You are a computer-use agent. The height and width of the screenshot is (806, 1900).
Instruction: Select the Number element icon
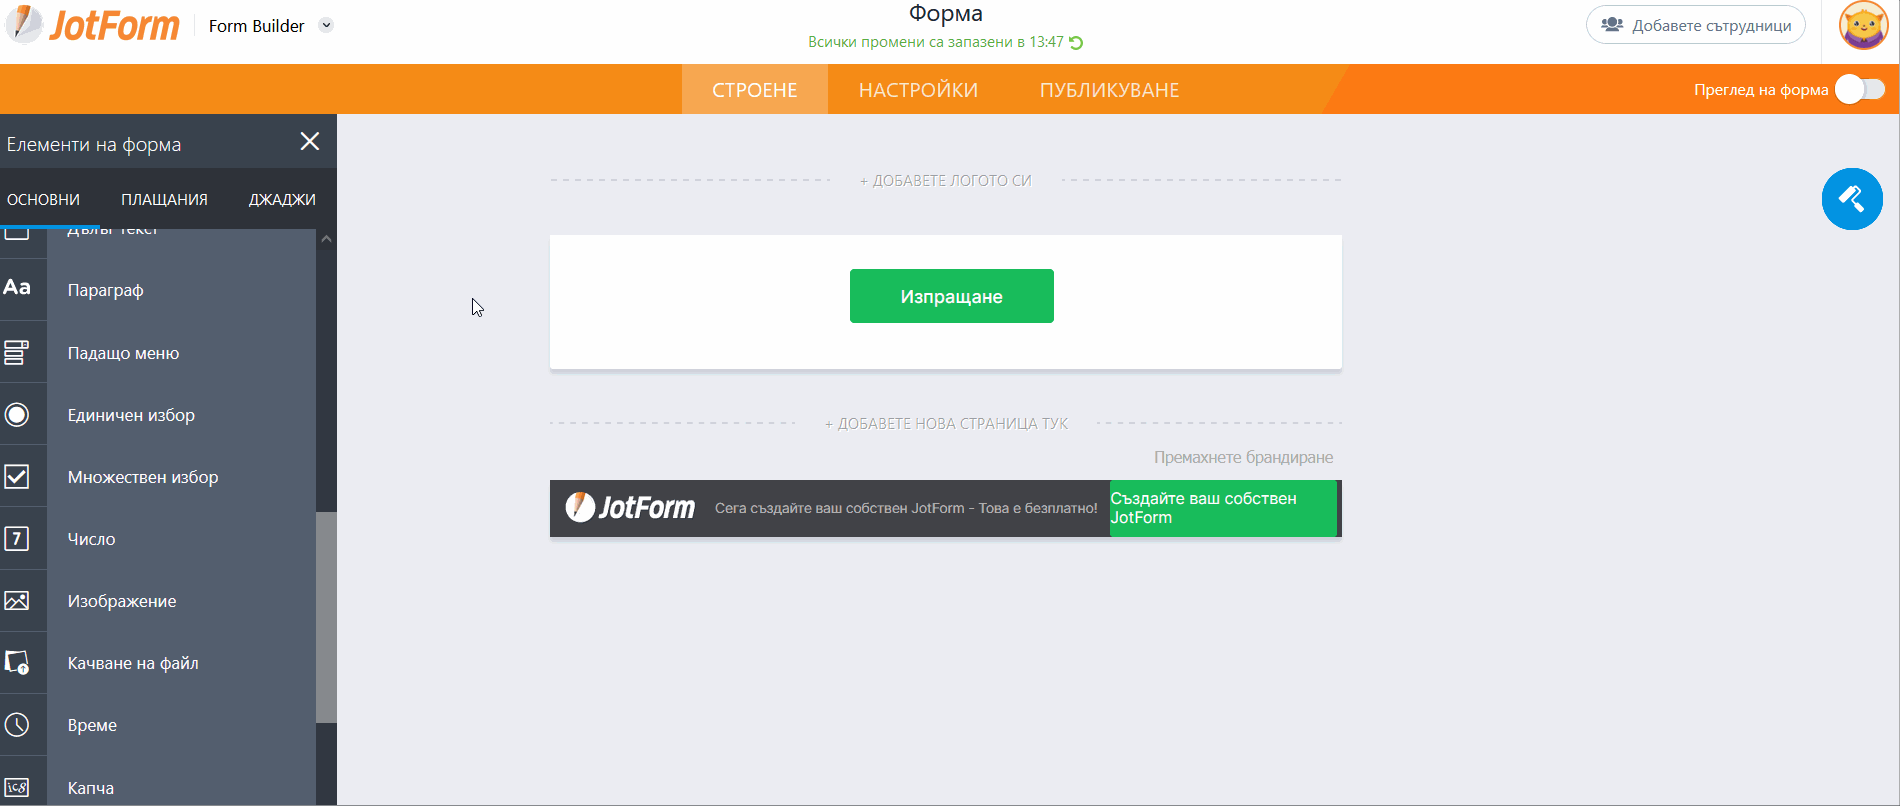pyautogui.click(x=18, y=539)
